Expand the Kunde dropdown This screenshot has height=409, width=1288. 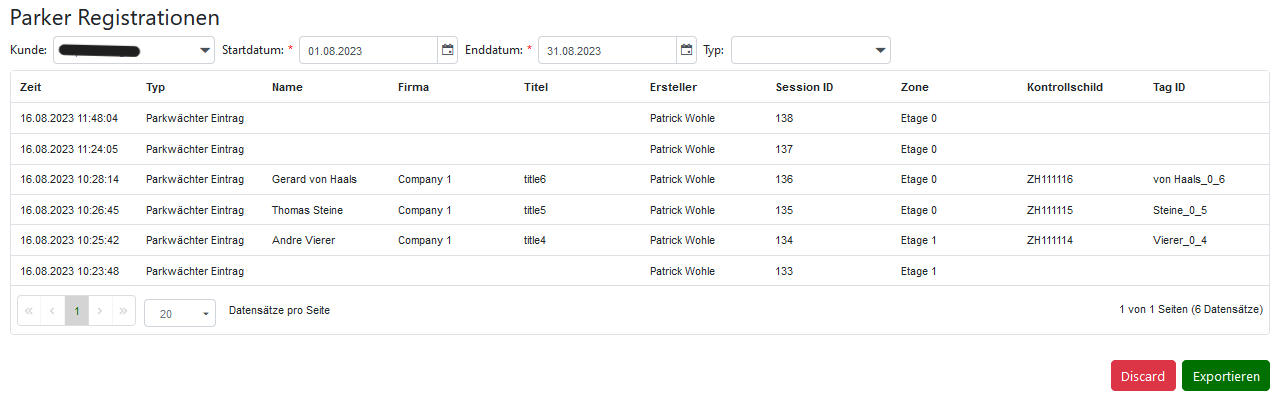134,50
